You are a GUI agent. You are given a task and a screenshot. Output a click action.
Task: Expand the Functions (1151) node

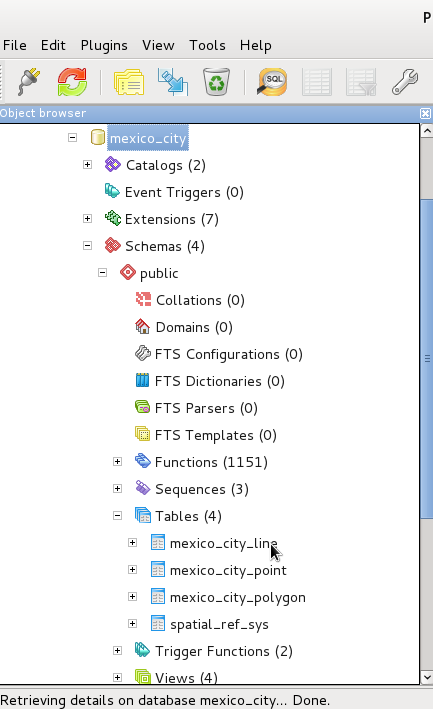tap(118, 462)
